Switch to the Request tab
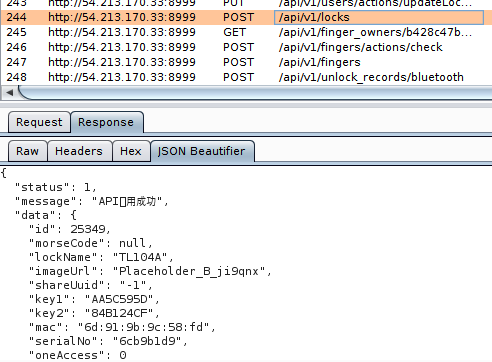 39,122
